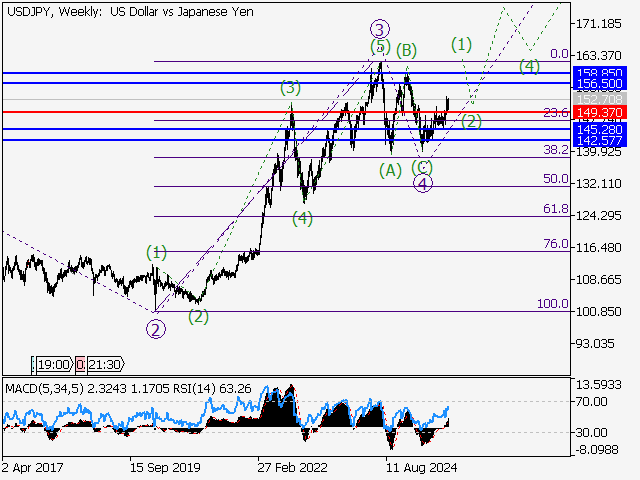Select the green (B) wave label

pos(406,49)
